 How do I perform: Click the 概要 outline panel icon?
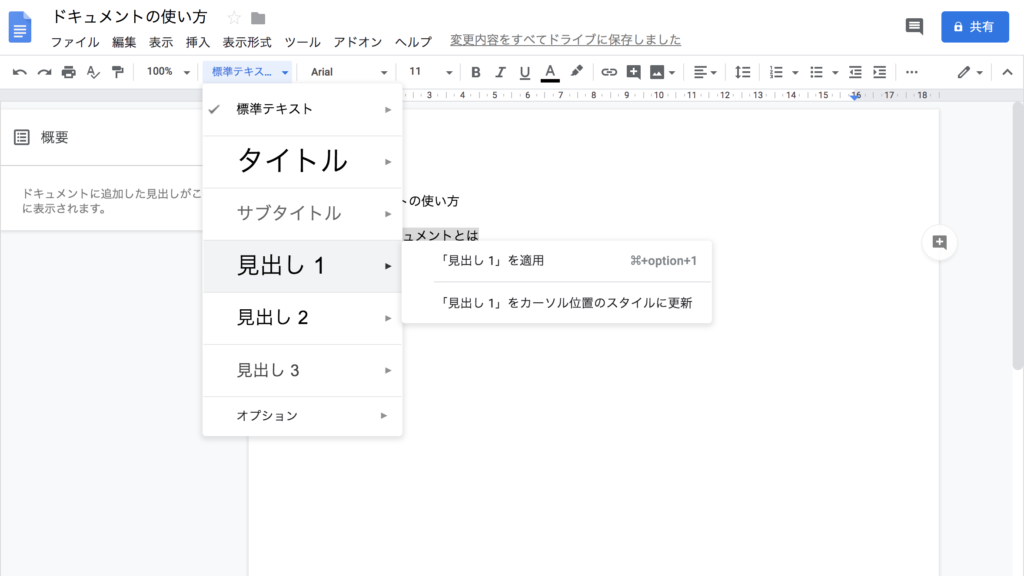[22, 137]
